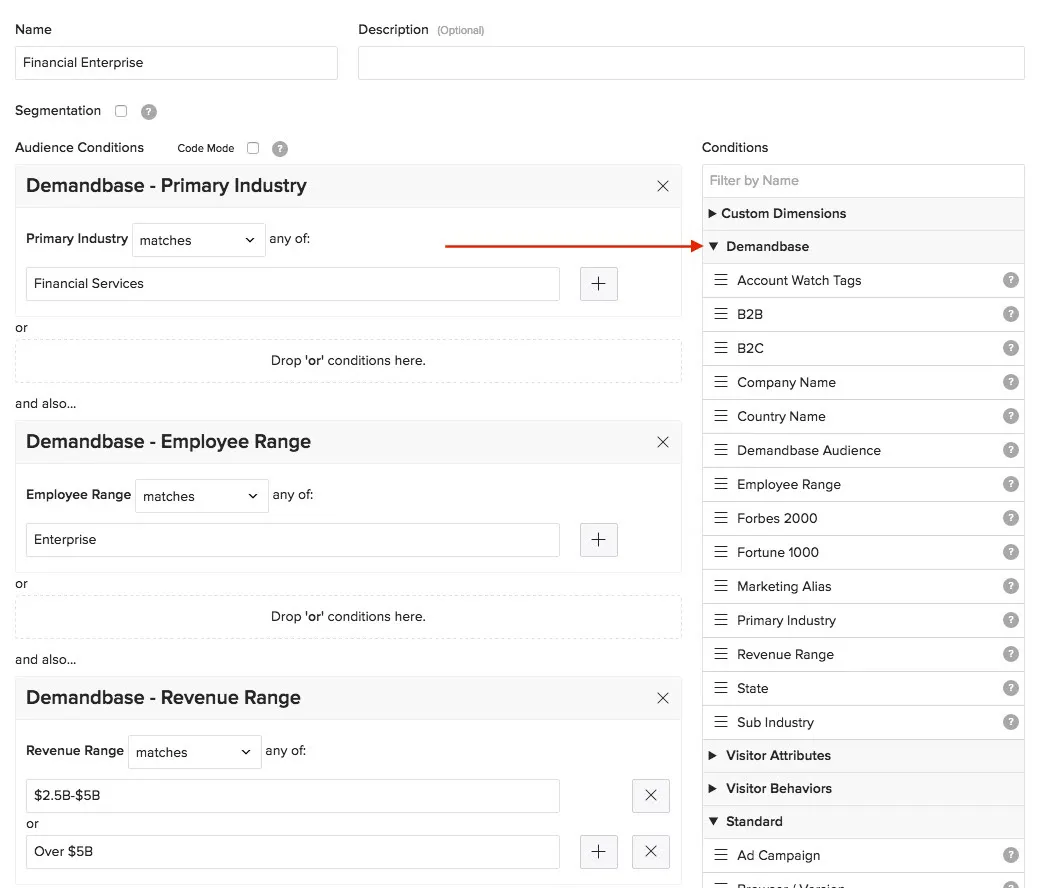Show help for Country Name condition

(1010, 416)
